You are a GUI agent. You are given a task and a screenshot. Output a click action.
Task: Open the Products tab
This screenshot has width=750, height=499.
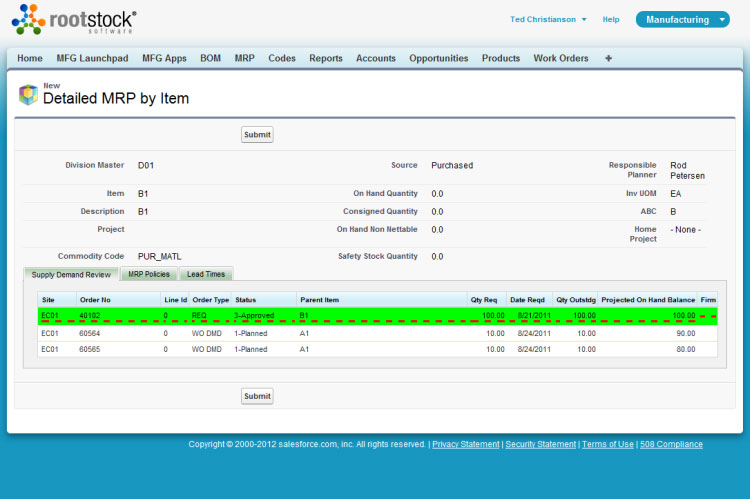[x=501, y=58]
